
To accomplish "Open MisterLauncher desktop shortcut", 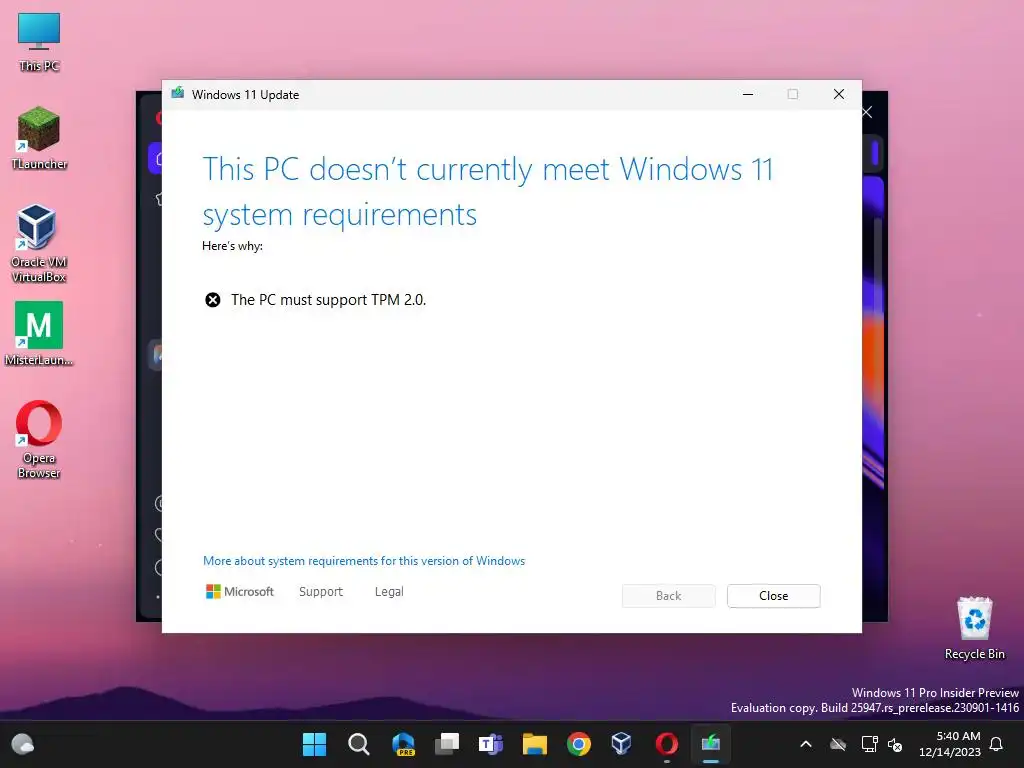I will tap(39, 334).
